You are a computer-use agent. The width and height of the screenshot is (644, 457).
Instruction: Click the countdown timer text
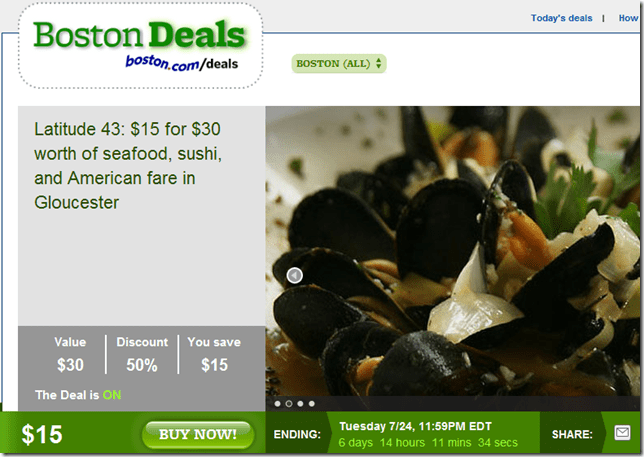428,443
